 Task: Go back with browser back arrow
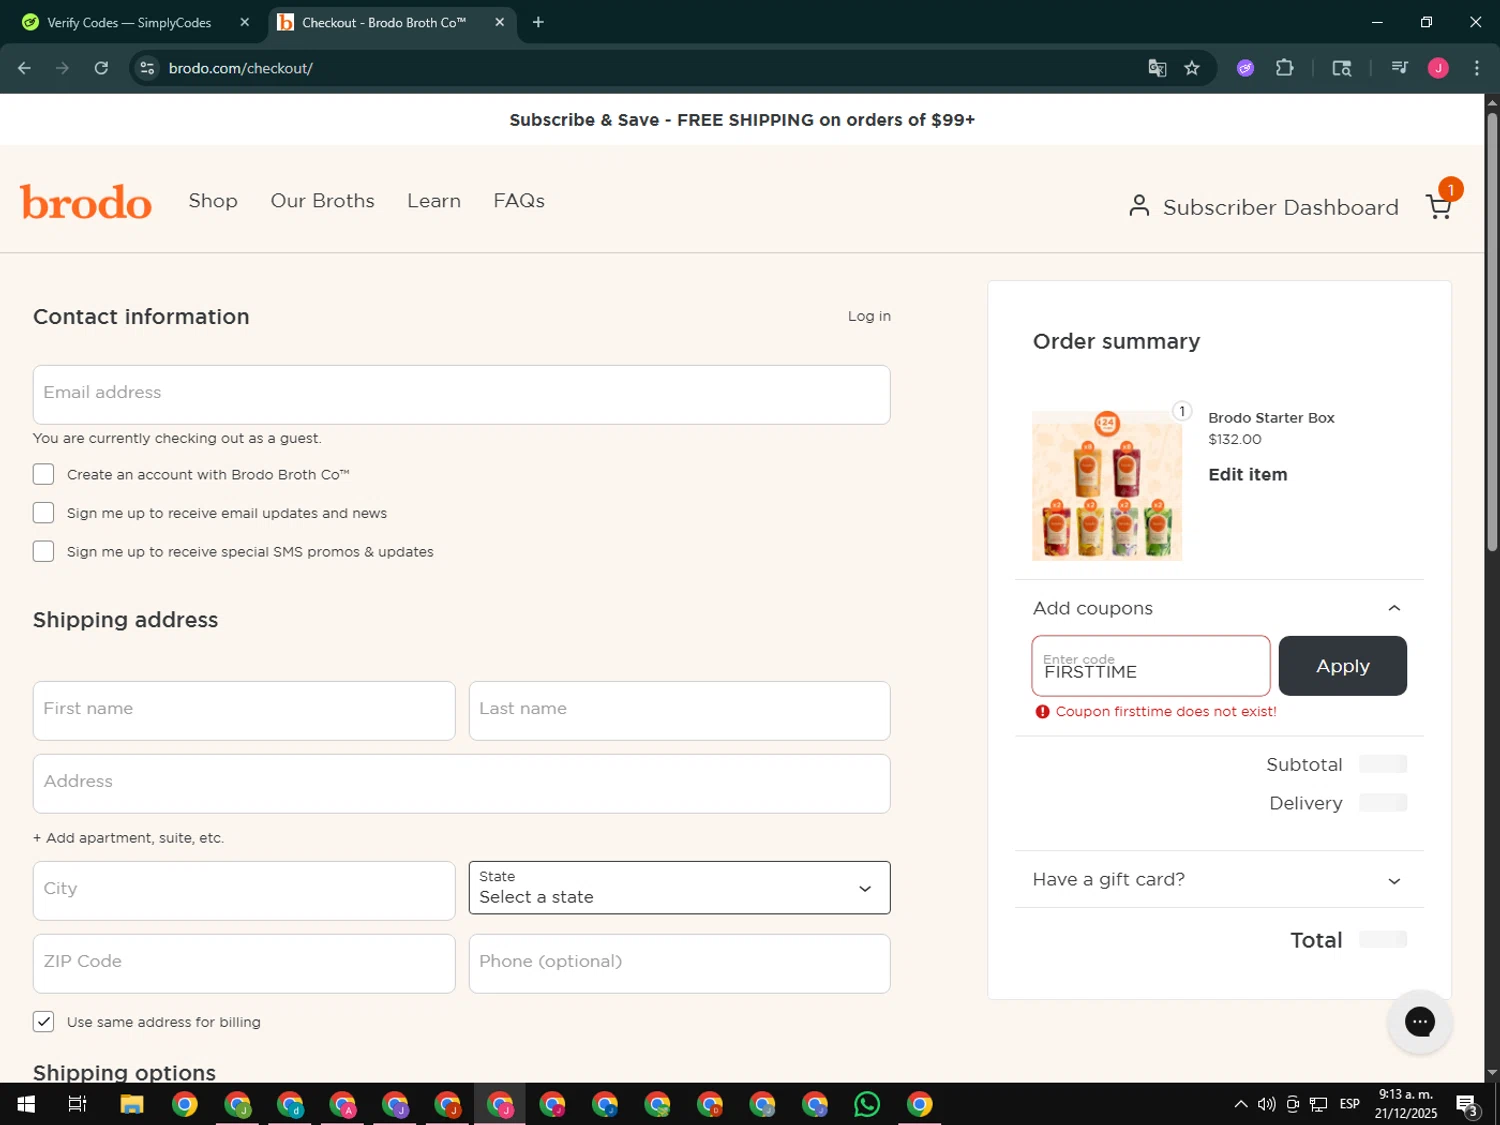click(24, 68)
